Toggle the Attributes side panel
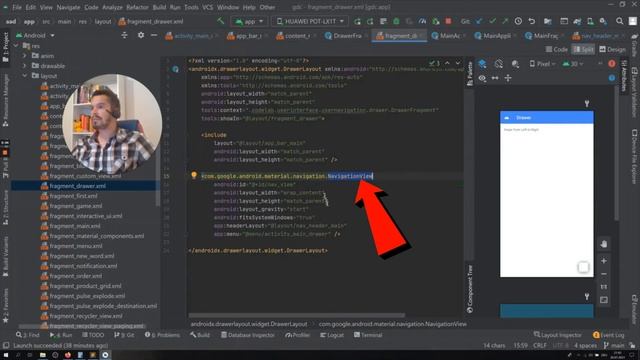 point(624,76)
